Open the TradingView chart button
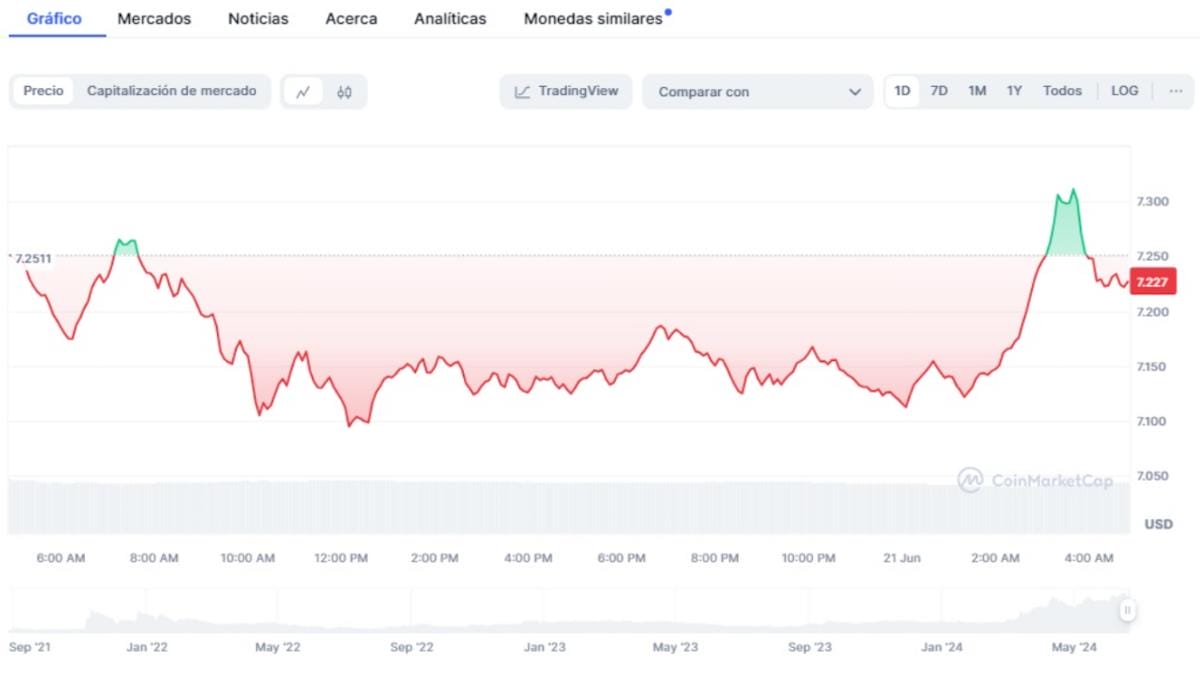Viewport: 1200px width, 673px height. (x=566, y=91)
